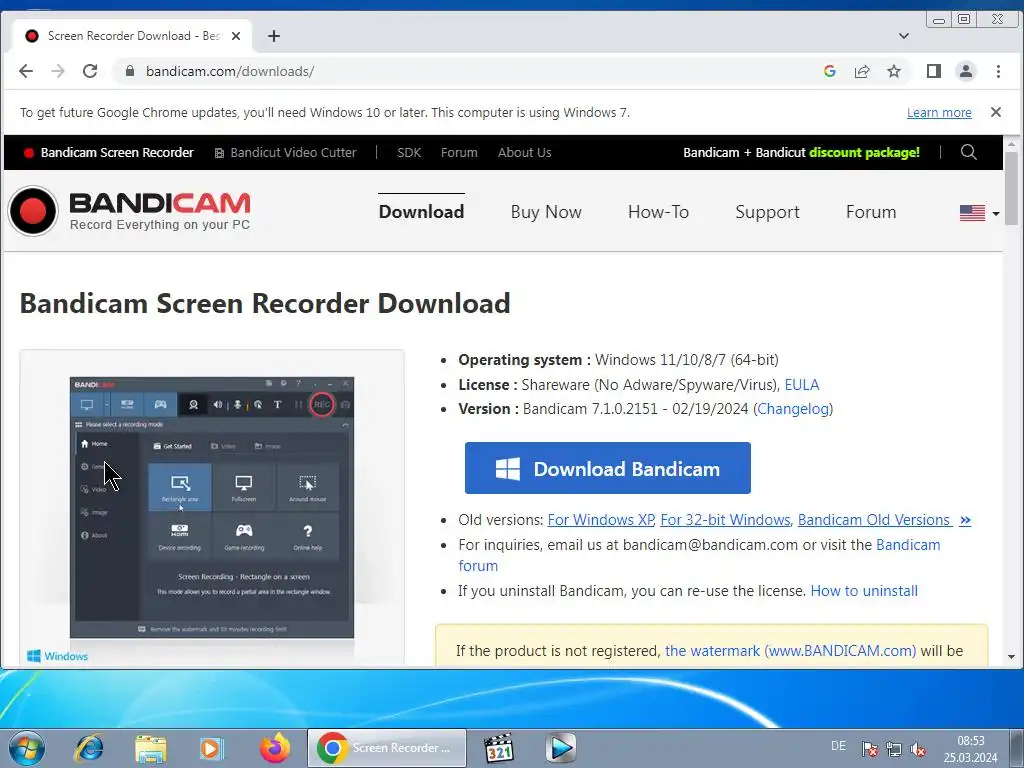Click the Chrome Screen Recorder taskbar button
Viewport: 1024px width, 768px height.
[387, 748]
